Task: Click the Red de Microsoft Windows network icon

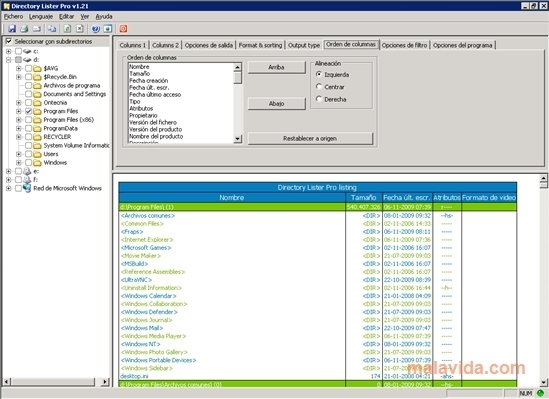Action: [x=27, y=188]
